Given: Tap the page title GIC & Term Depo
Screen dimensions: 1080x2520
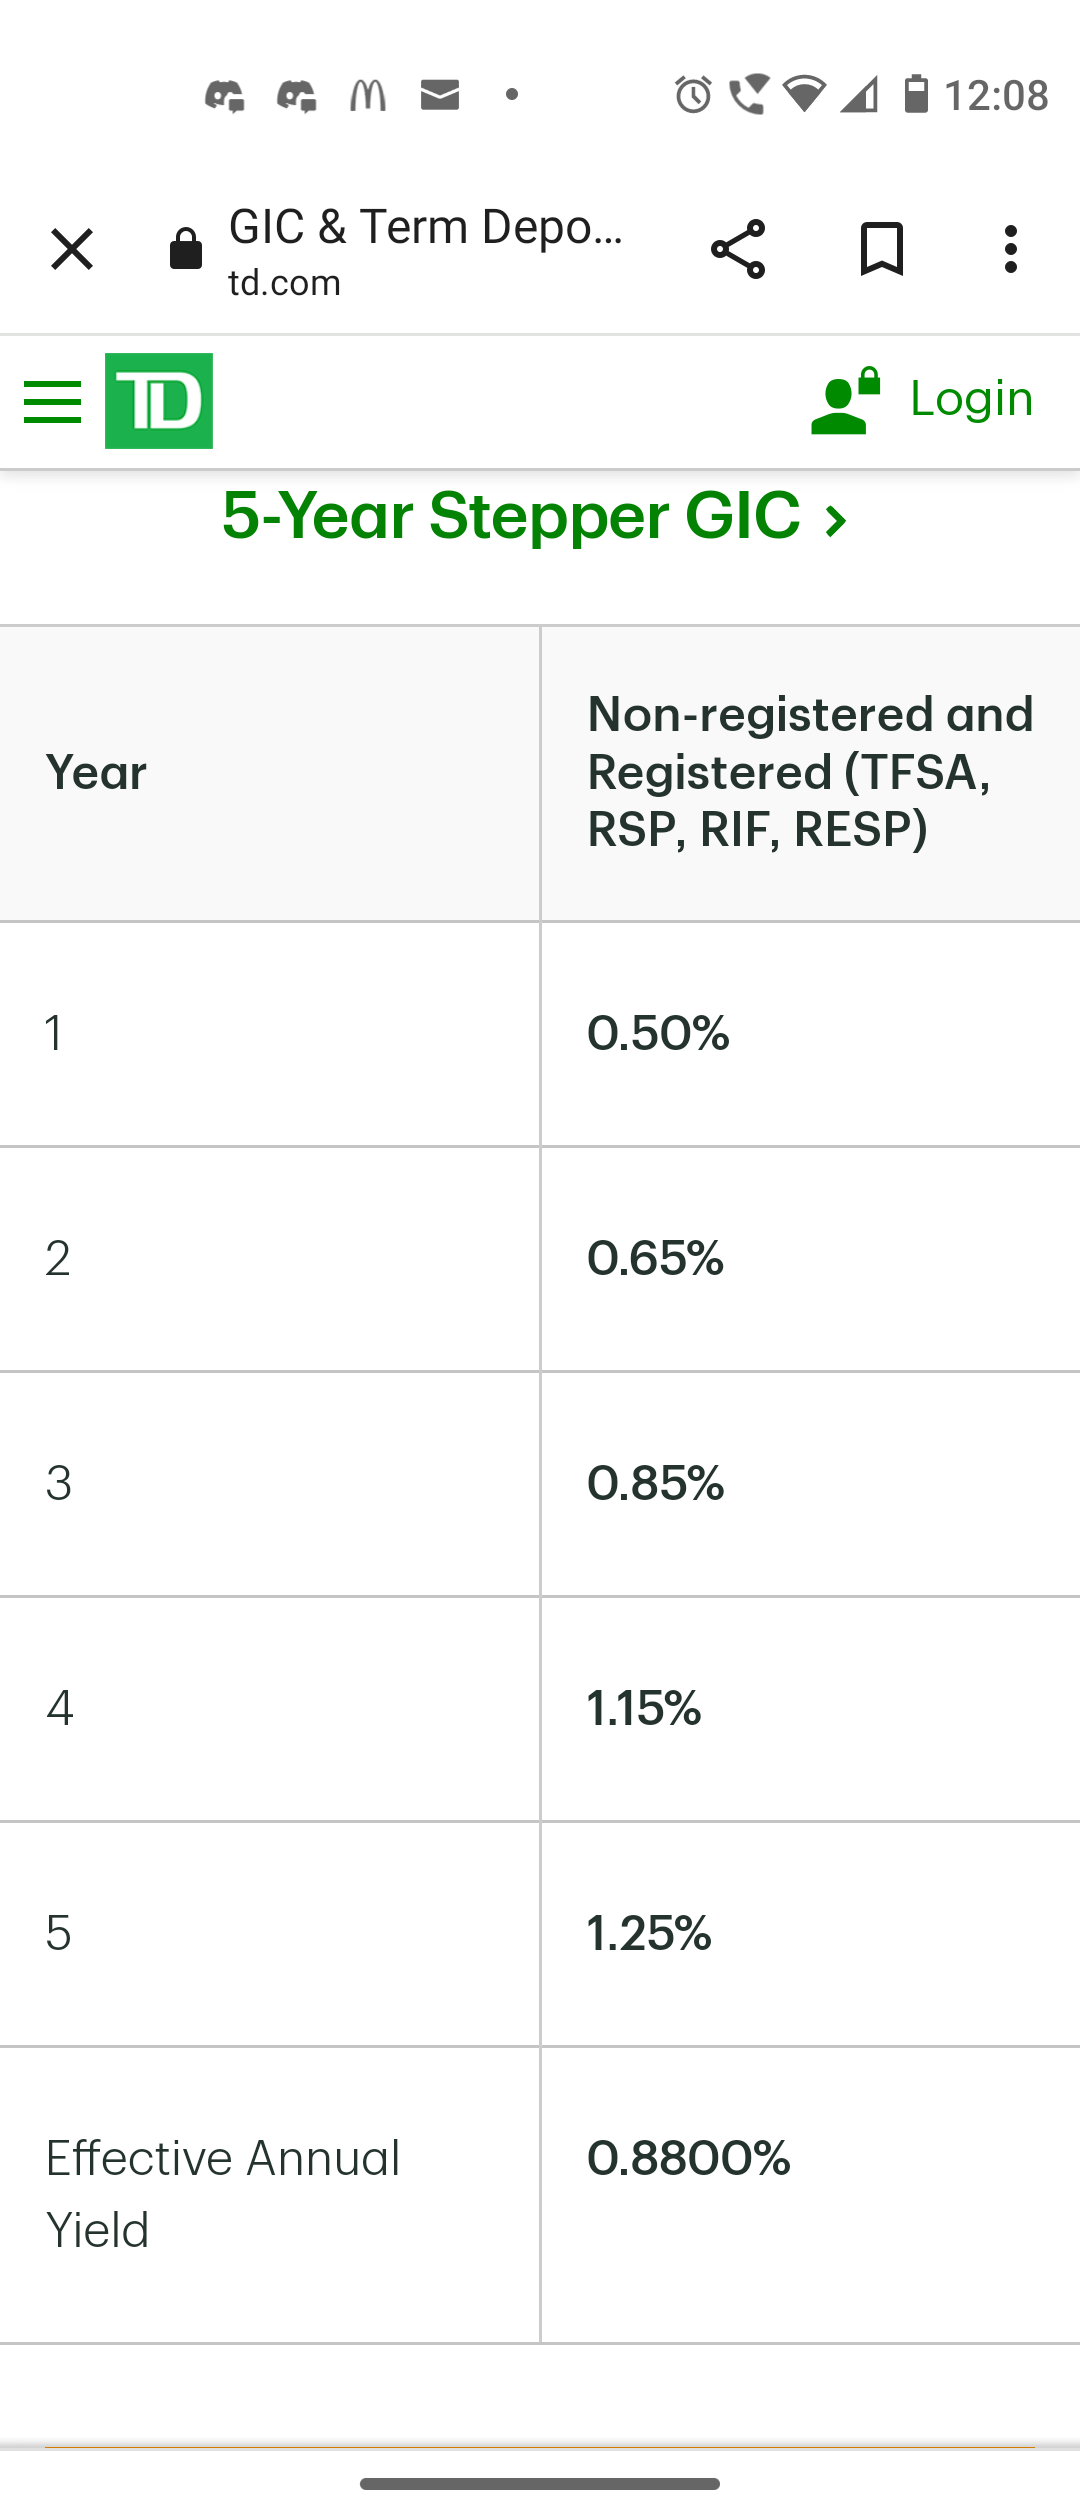Looking at the screenshot, I should click(426, 227).
